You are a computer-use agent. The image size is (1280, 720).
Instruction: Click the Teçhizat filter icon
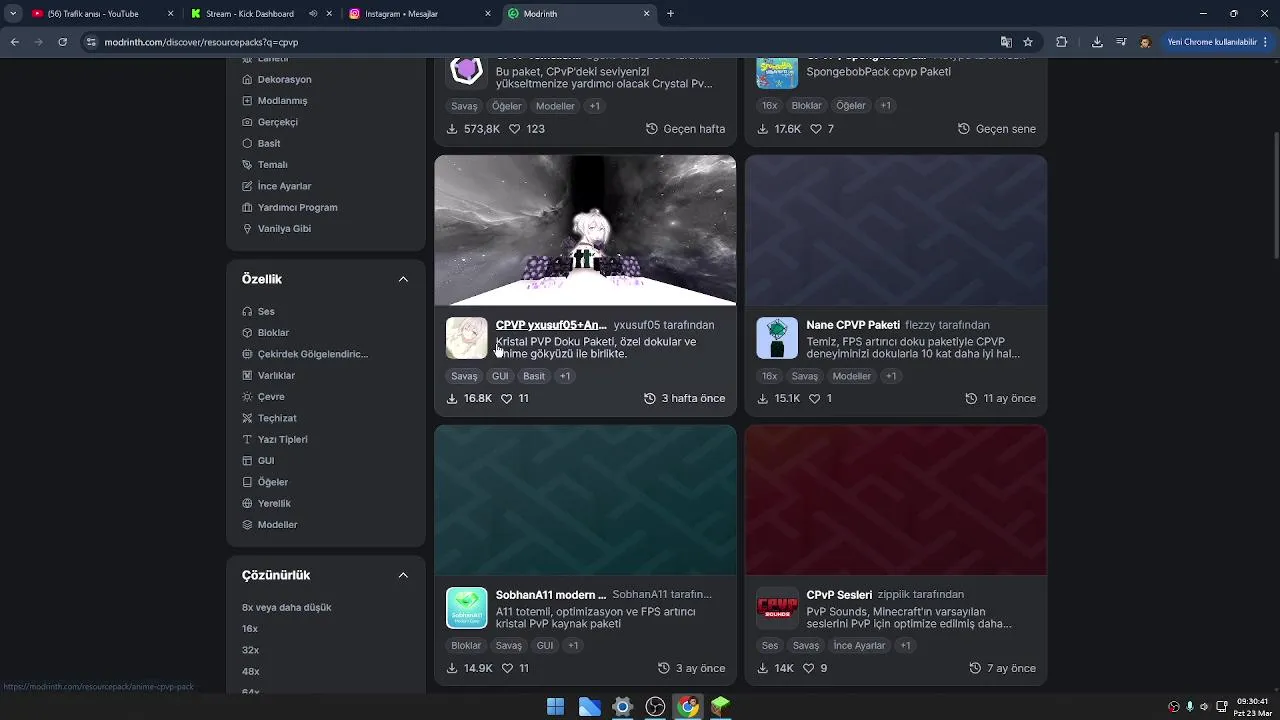coord(247,418)
